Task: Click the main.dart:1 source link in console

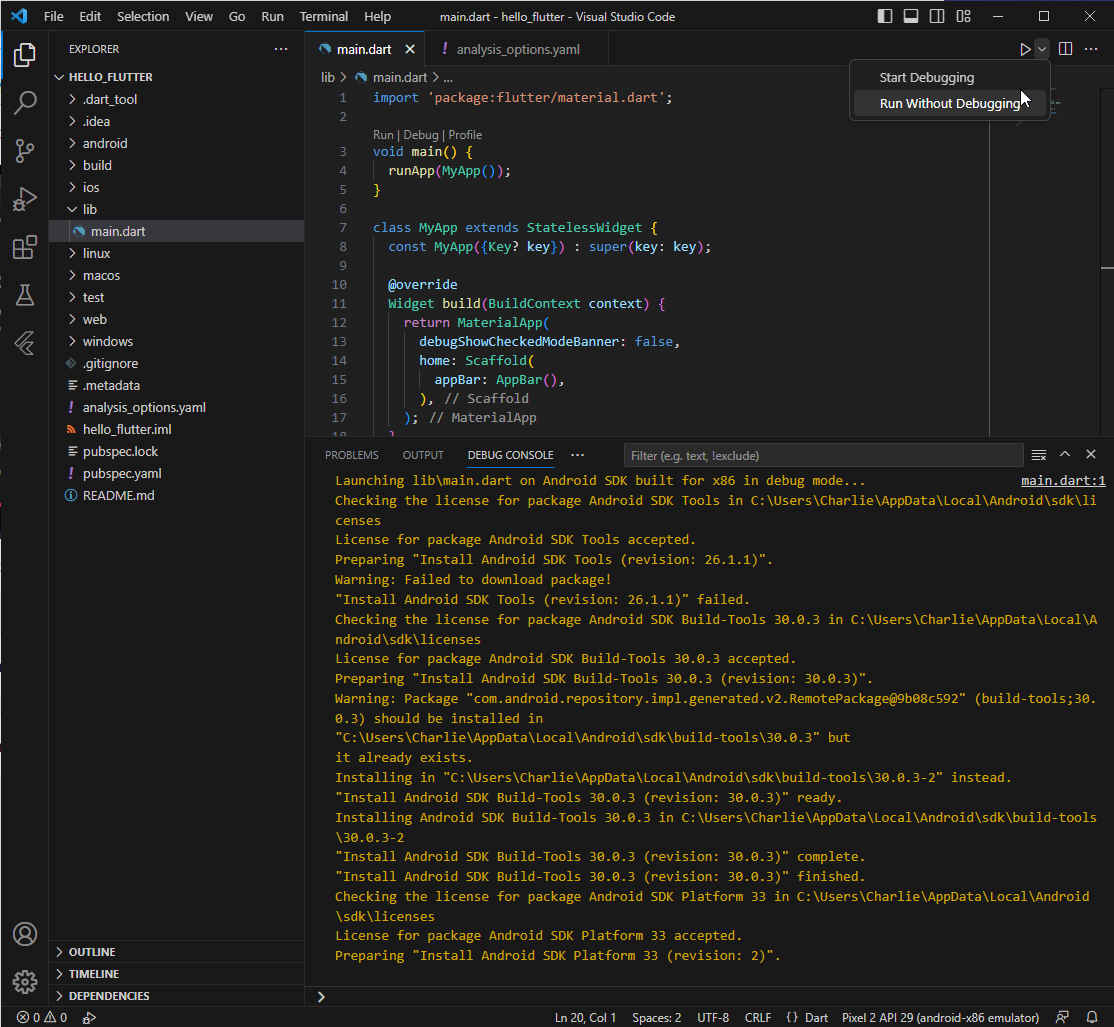Action: coord(1063,481)
